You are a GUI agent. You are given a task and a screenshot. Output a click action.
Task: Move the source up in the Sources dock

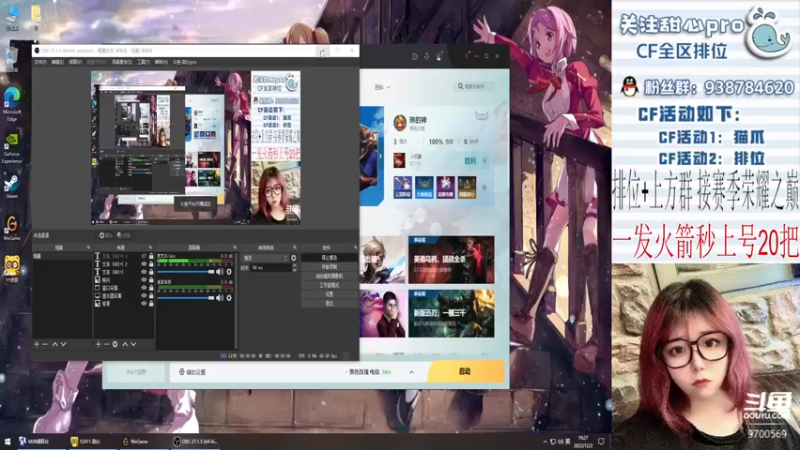[x=125, y=344]
